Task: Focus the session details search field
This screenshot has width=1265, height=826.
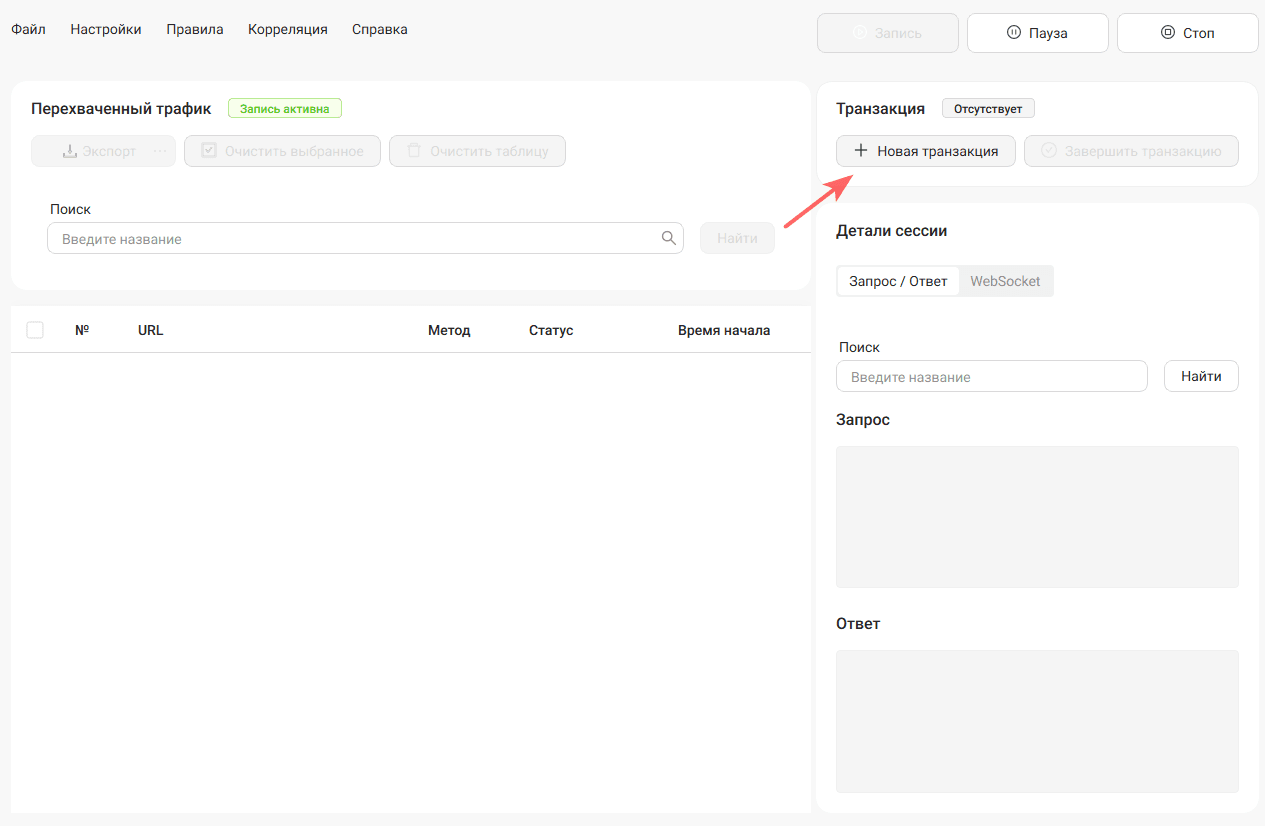Action: point(992,376)
